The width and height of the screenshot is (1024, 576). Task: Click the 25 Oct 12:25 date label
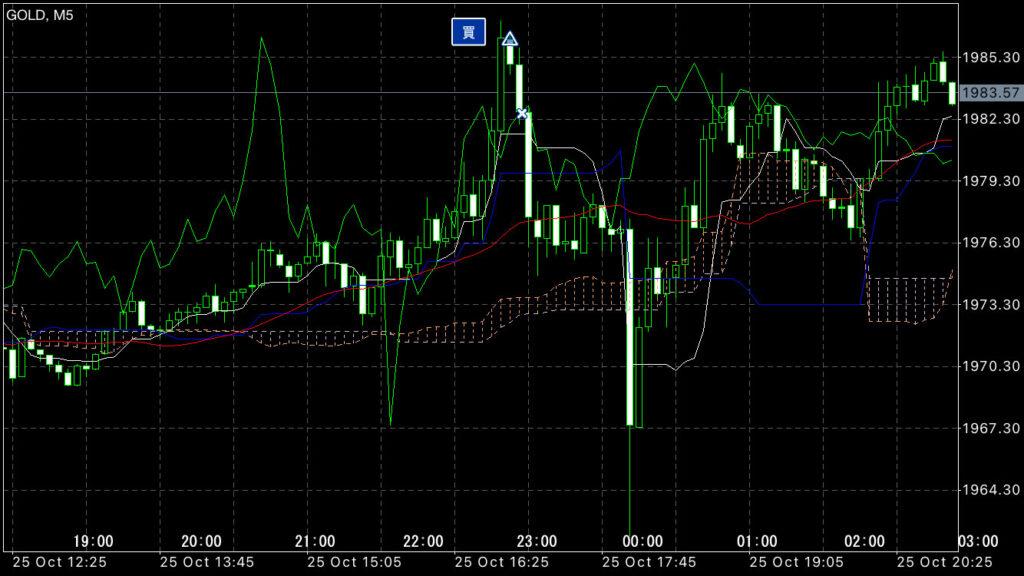59,562
